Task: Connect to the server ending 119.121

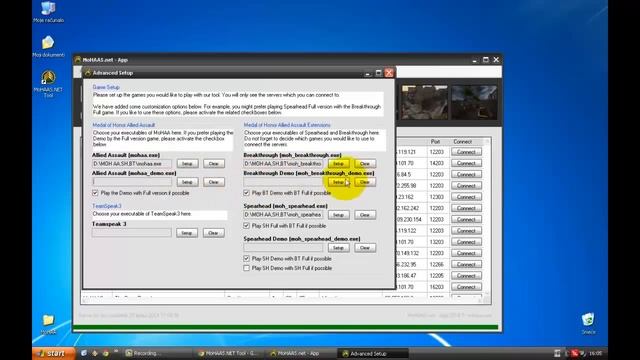Action: 466,152
